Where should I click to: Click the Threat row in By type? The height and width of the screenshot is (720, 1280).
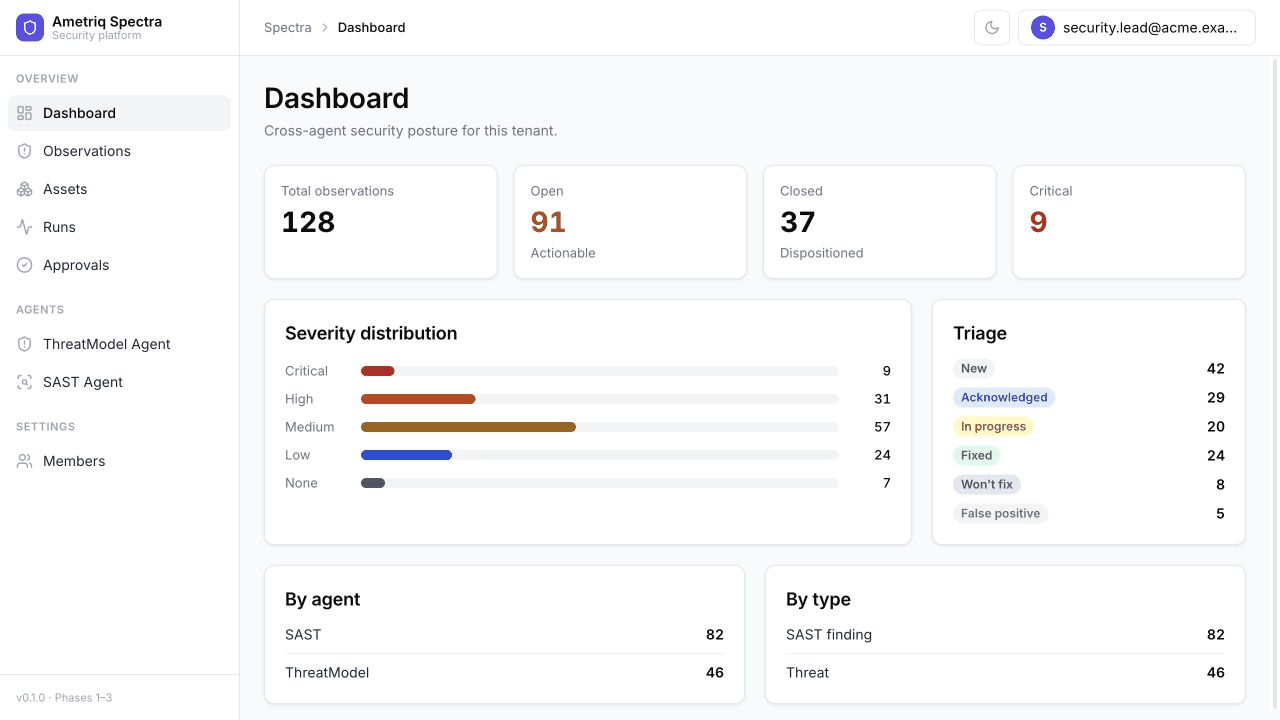coord(1005,672)
